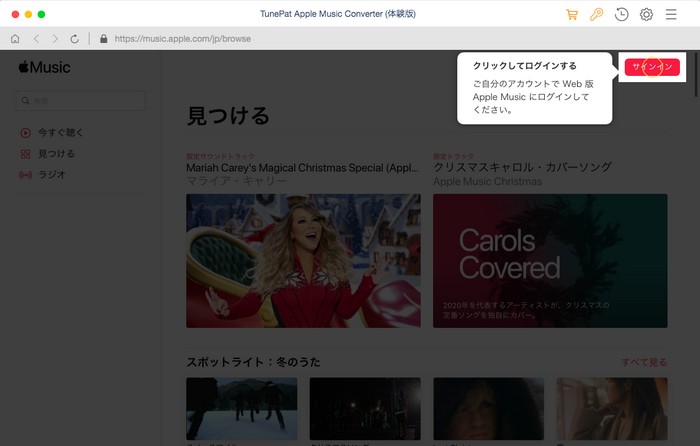This screenshot has height=446, width=700.
Task: Open settings gear icon
Action: click(x=646, y=14)
